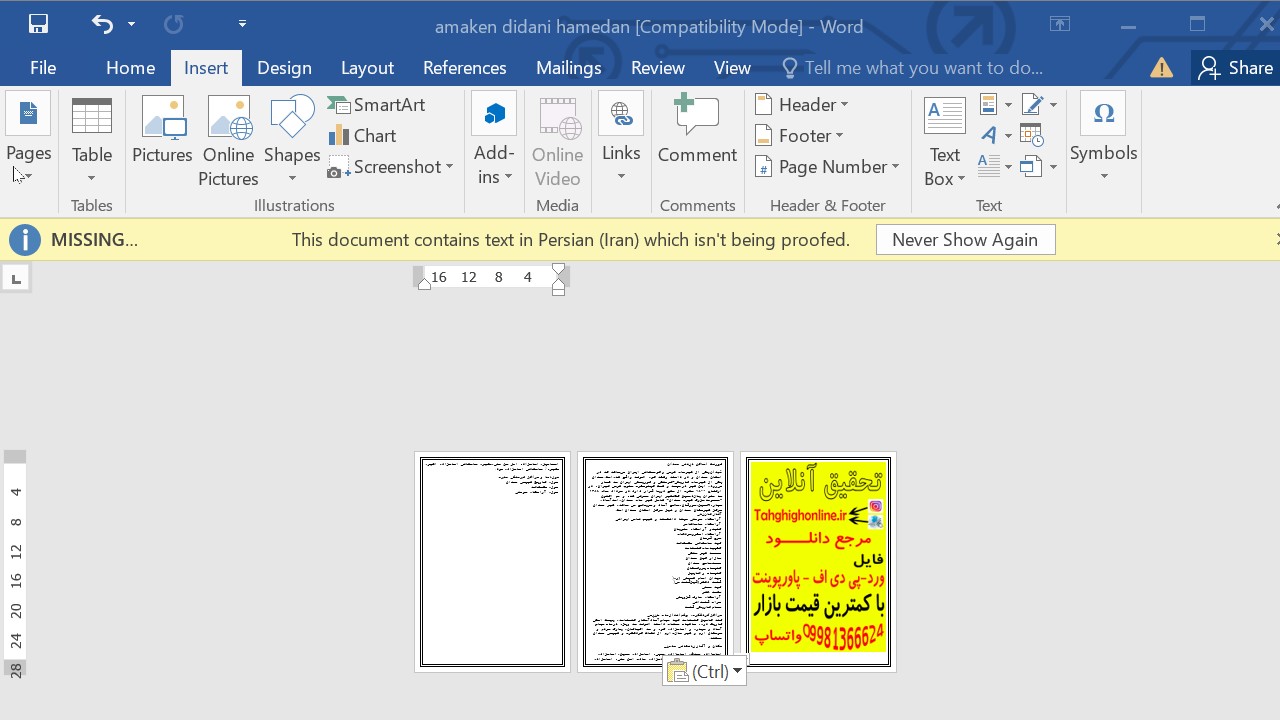
Task: Open the Shapes gallery
Action: (292, 140)
